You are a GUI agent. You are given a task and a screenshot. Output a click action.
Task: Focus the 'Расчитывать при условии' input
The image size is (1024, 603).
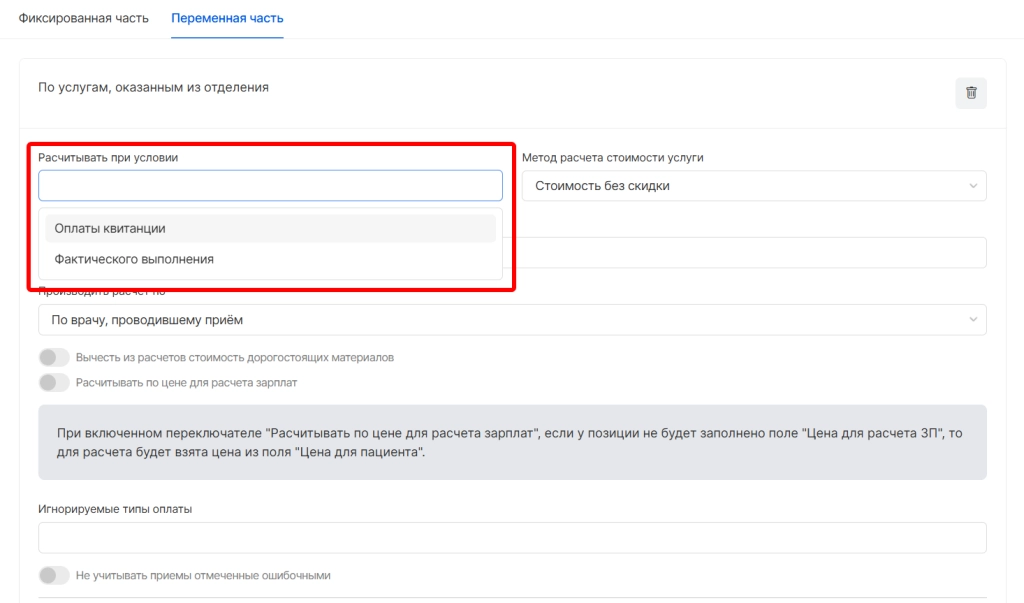(x=270, y=186)
